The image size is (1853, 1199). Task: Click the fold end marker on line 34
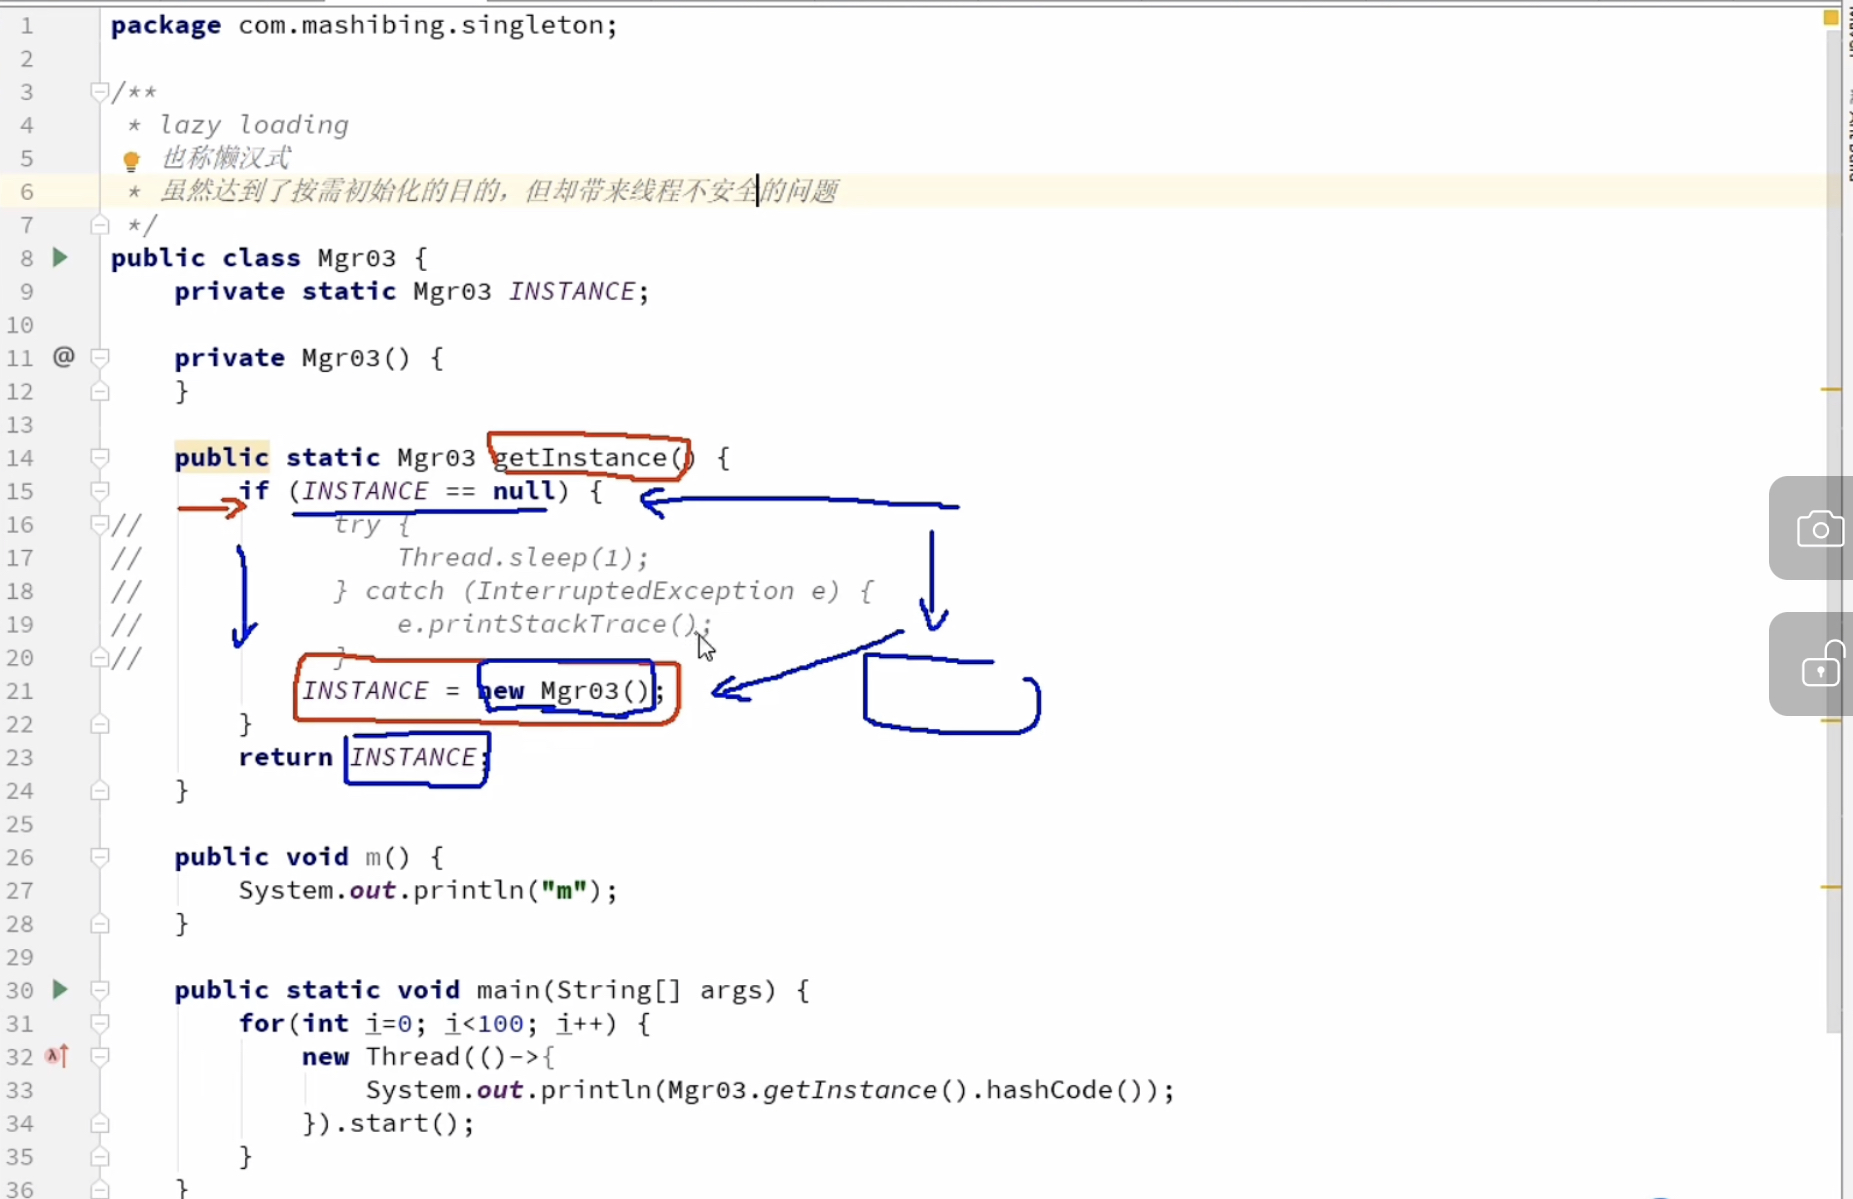tap(100, 1123)
